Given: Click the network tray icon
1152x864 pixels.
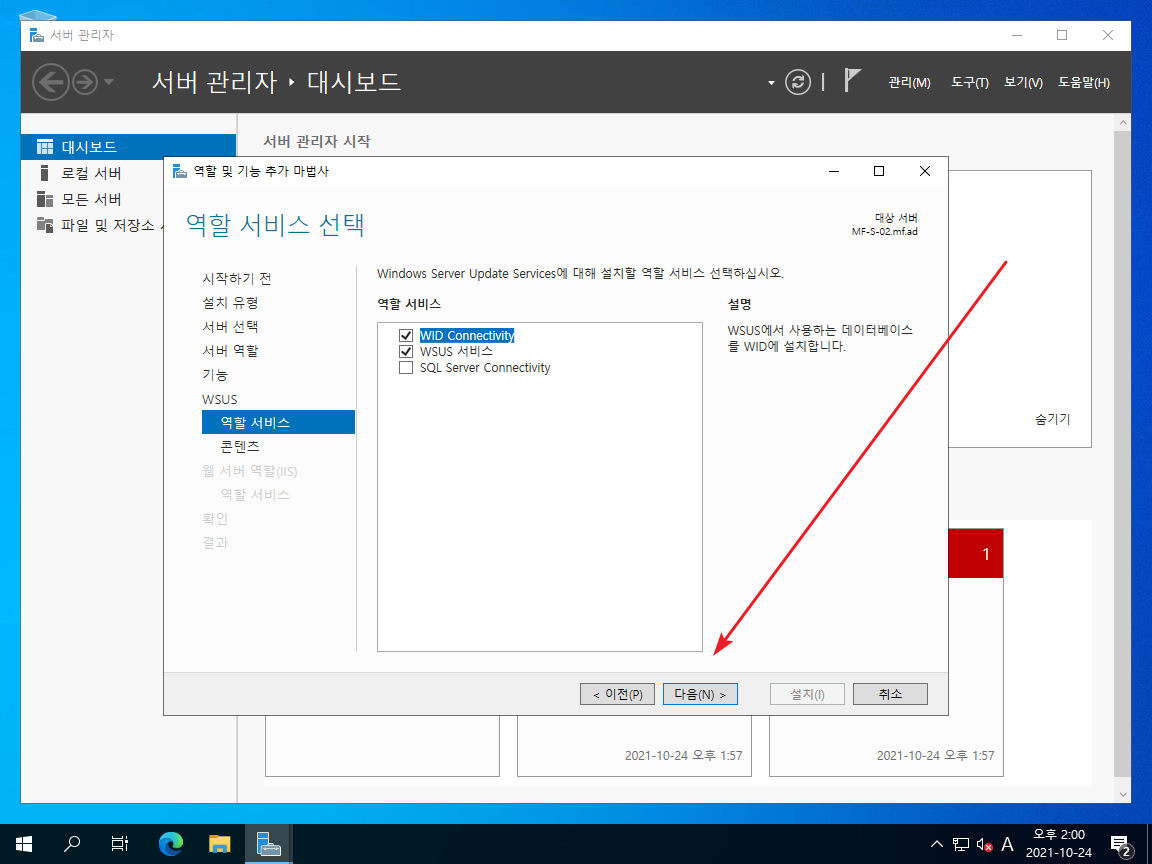Looking at the screenshot, I should pos(960,844).
